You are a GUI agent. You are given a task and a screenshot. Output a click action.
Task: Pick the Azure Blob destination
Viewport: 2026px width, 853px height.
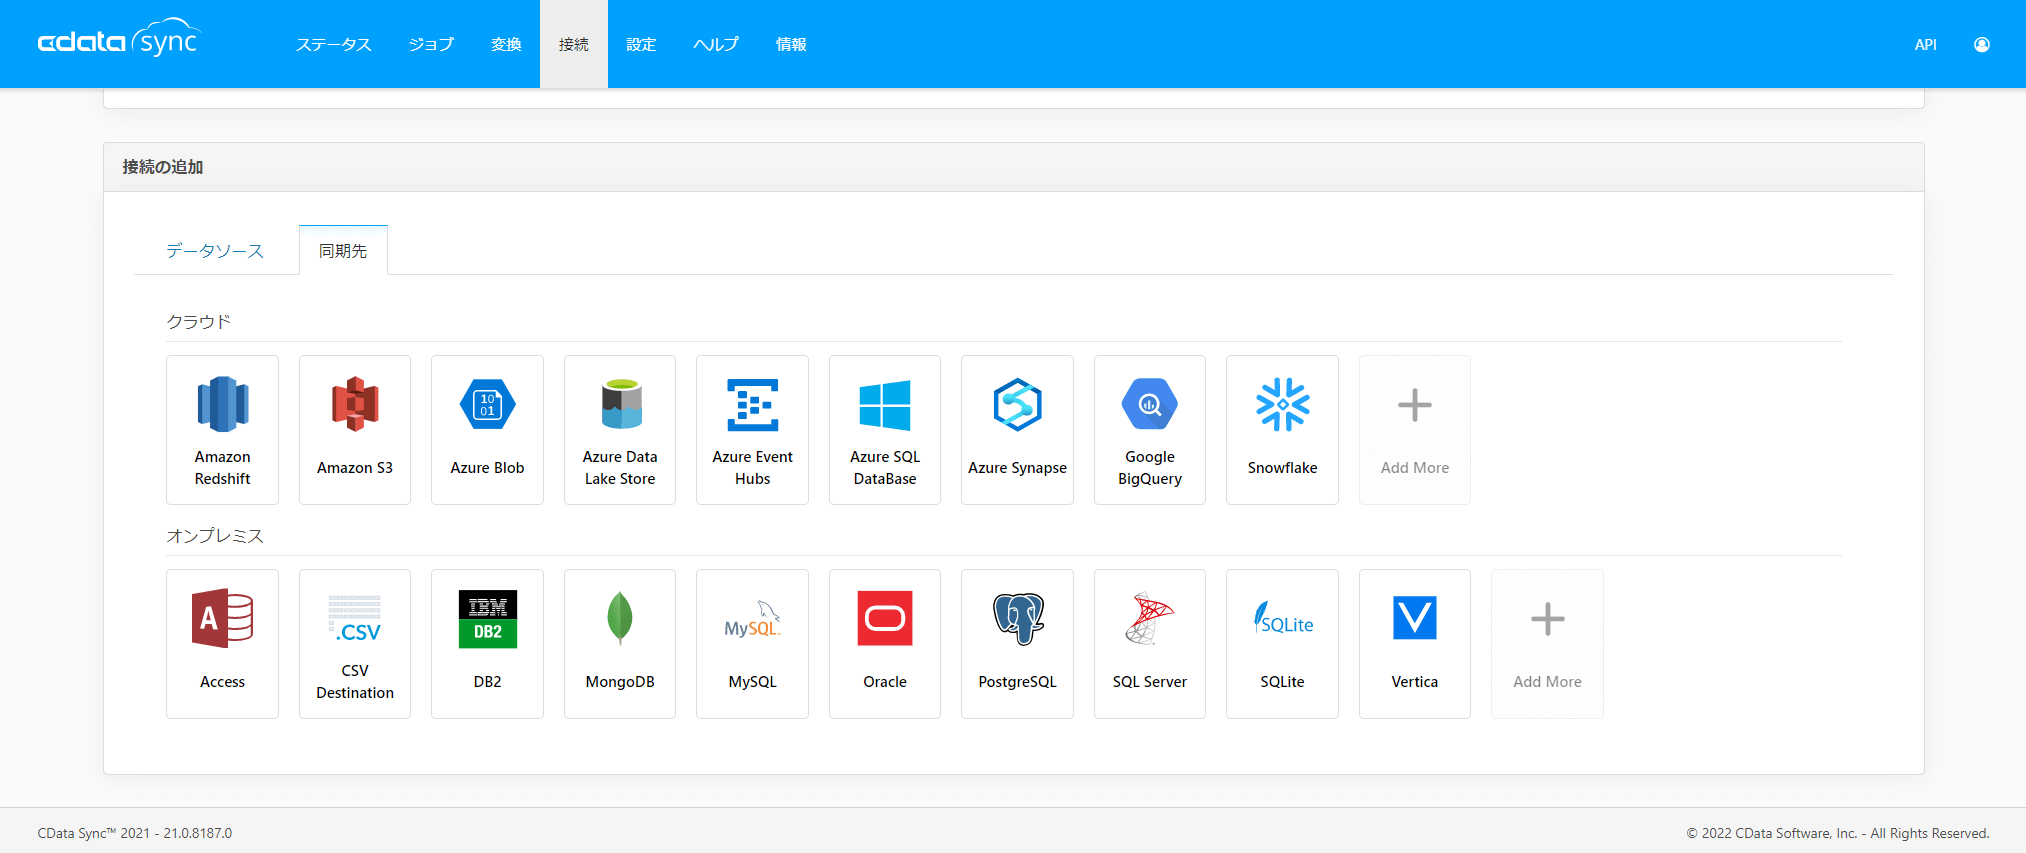click(487, 430)
